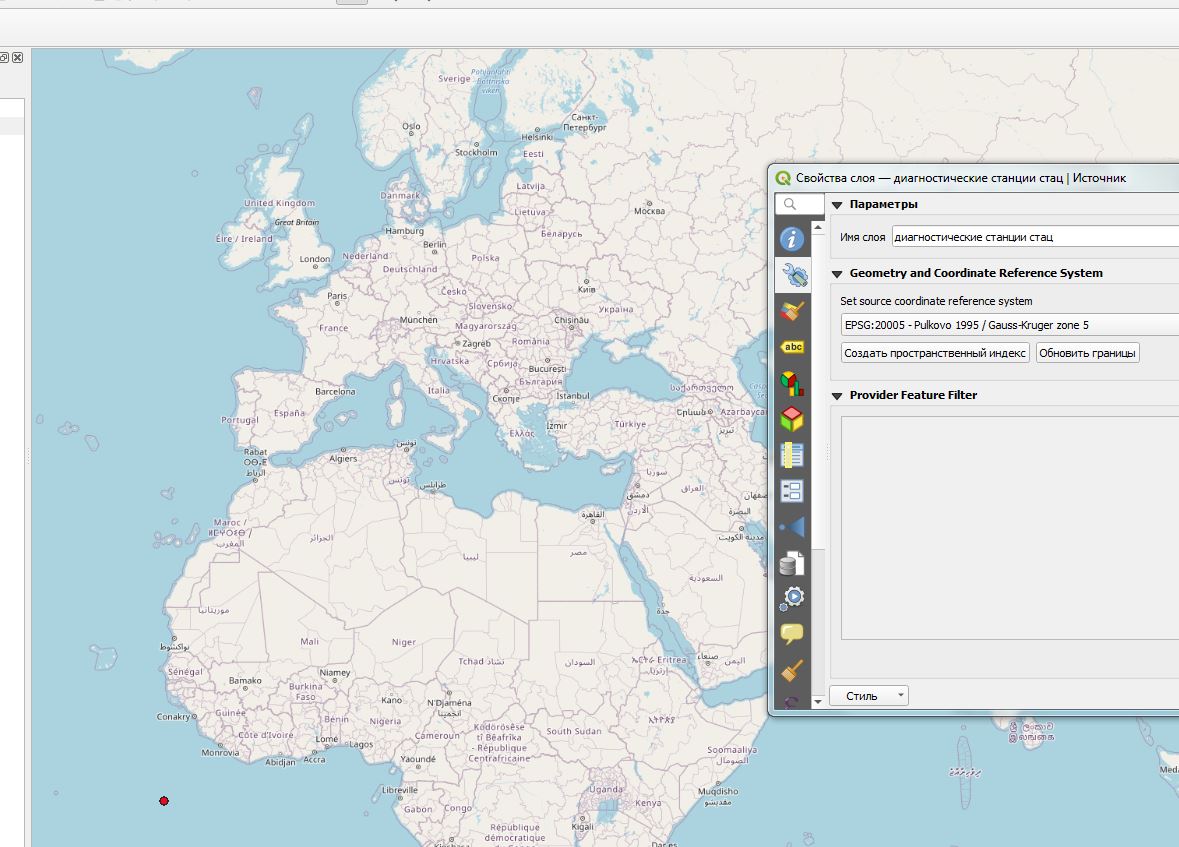Open the Diagrams chart icon
The height and width of the screenshot is (847, 1179).
[792, 383]
